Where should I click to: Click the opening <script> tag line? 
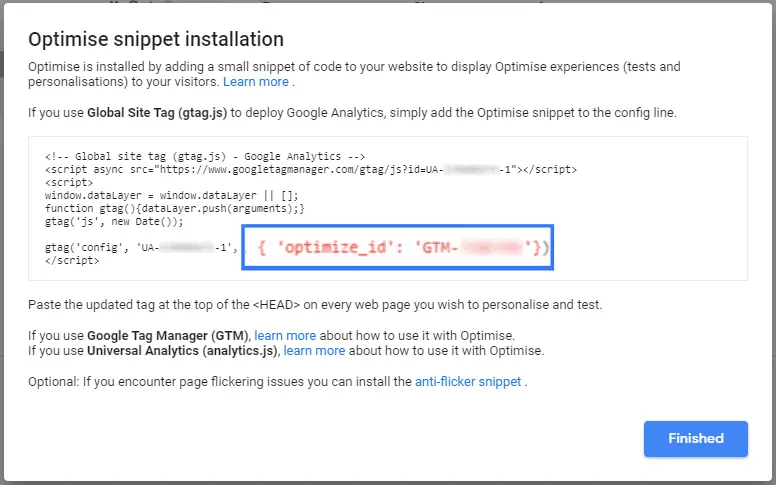coord(69,183)
